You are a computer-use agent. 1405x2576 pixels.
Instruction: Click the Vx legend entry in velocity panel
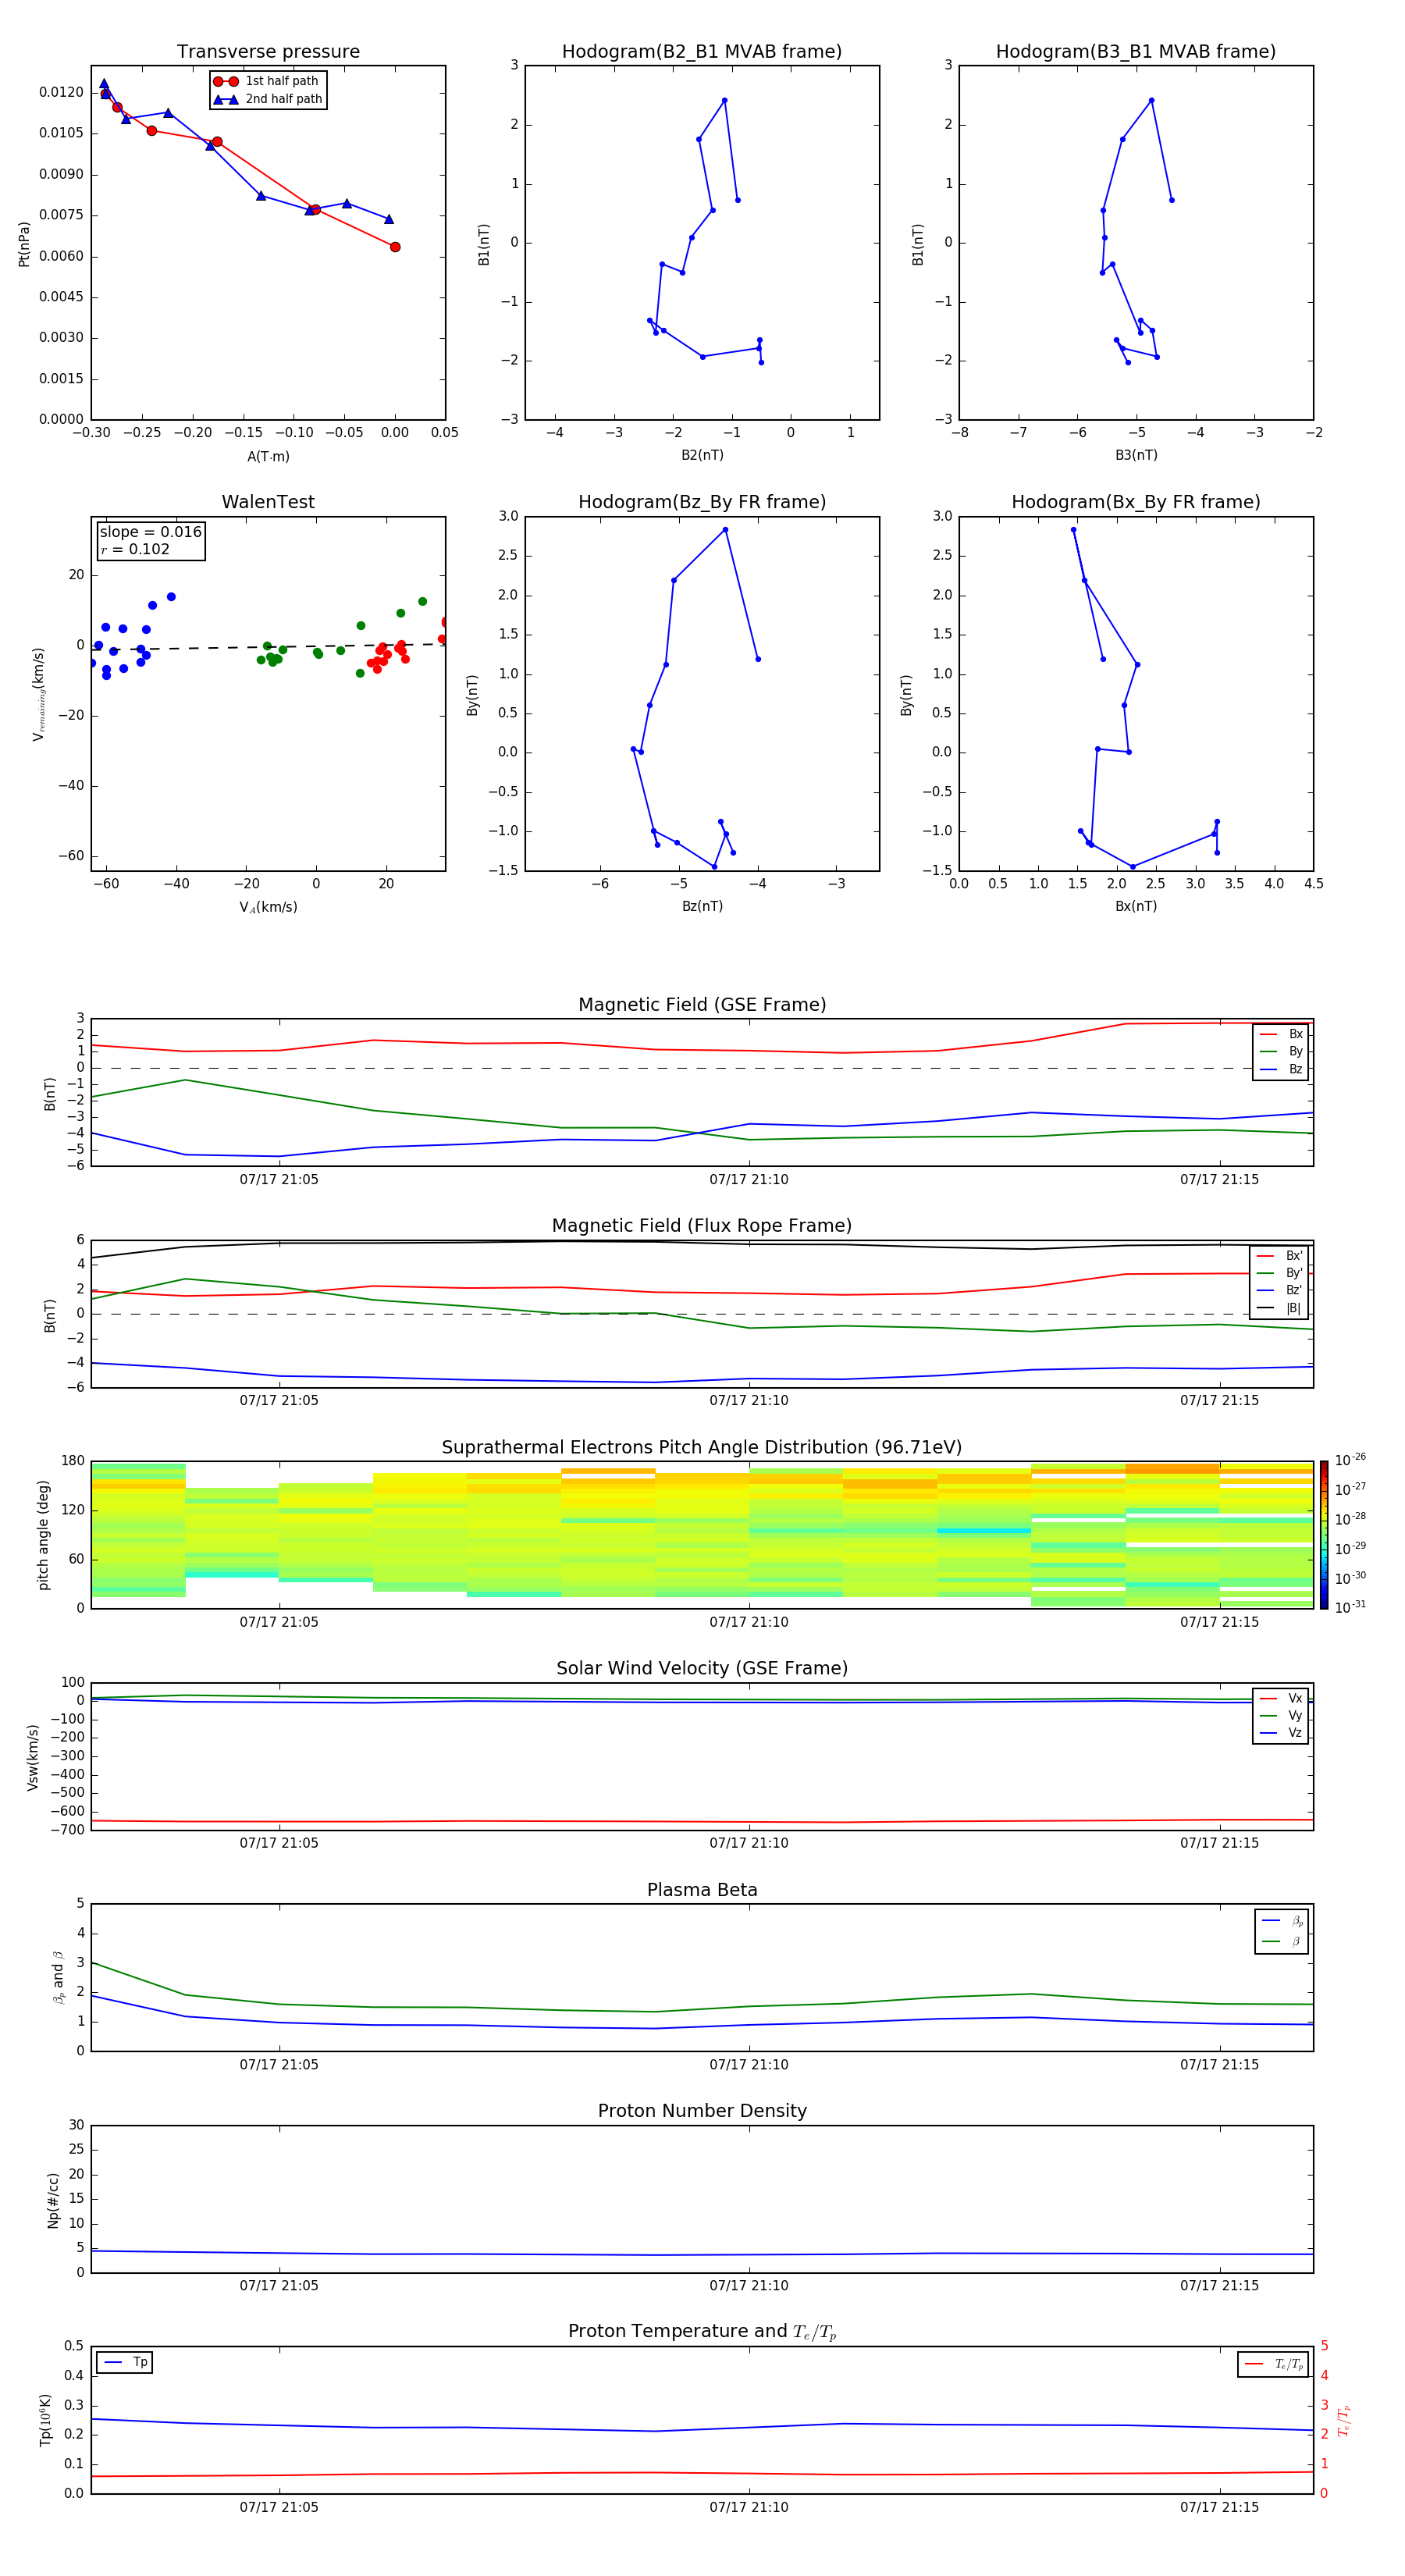[1281, 1698]
